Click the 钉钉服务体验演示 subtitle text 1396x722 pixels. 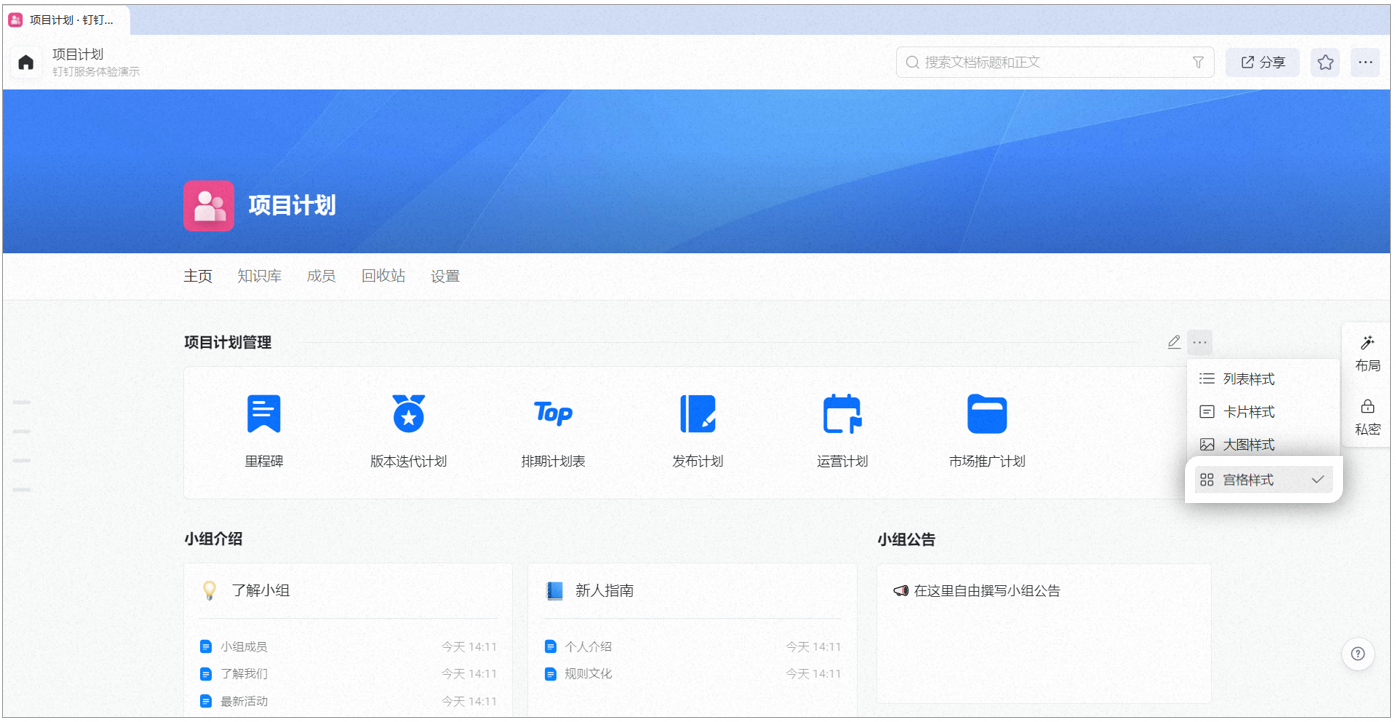tap(96, 72)
